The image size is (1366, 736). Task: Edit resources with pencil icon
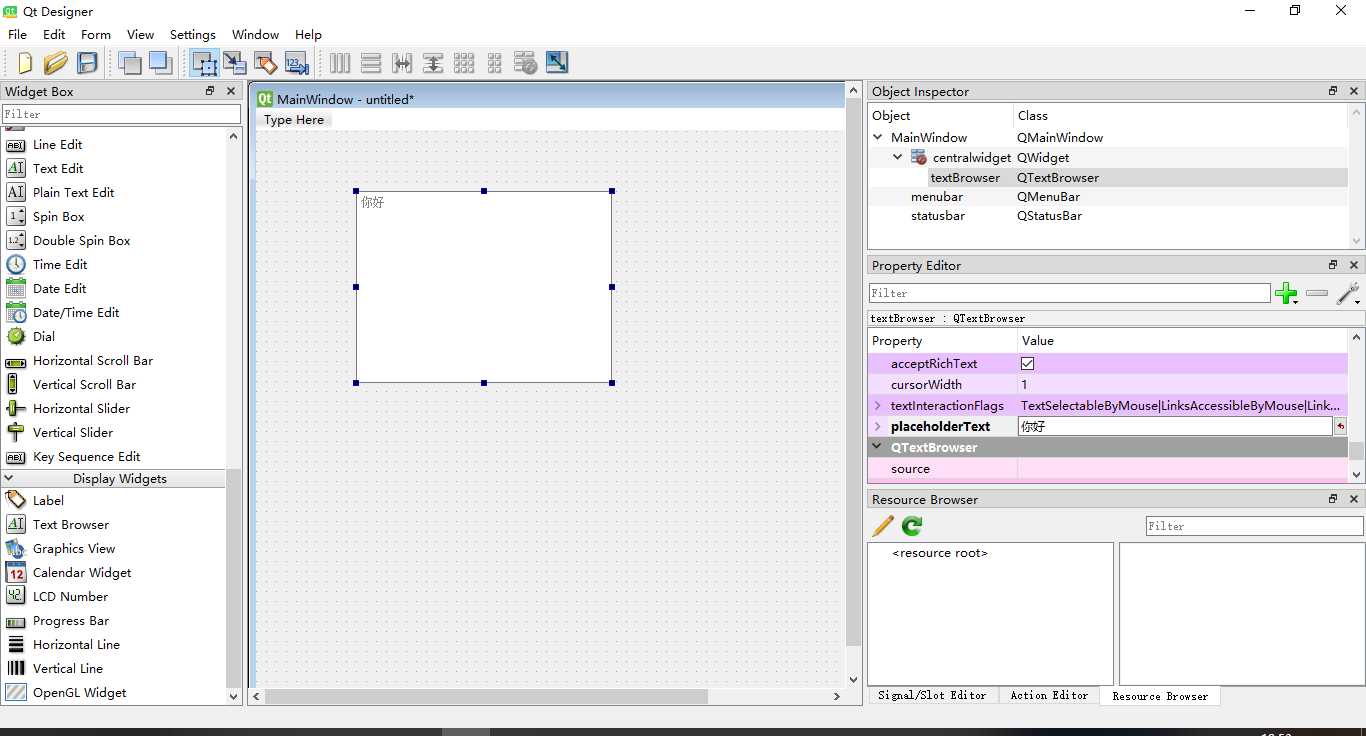click(883, 526)
